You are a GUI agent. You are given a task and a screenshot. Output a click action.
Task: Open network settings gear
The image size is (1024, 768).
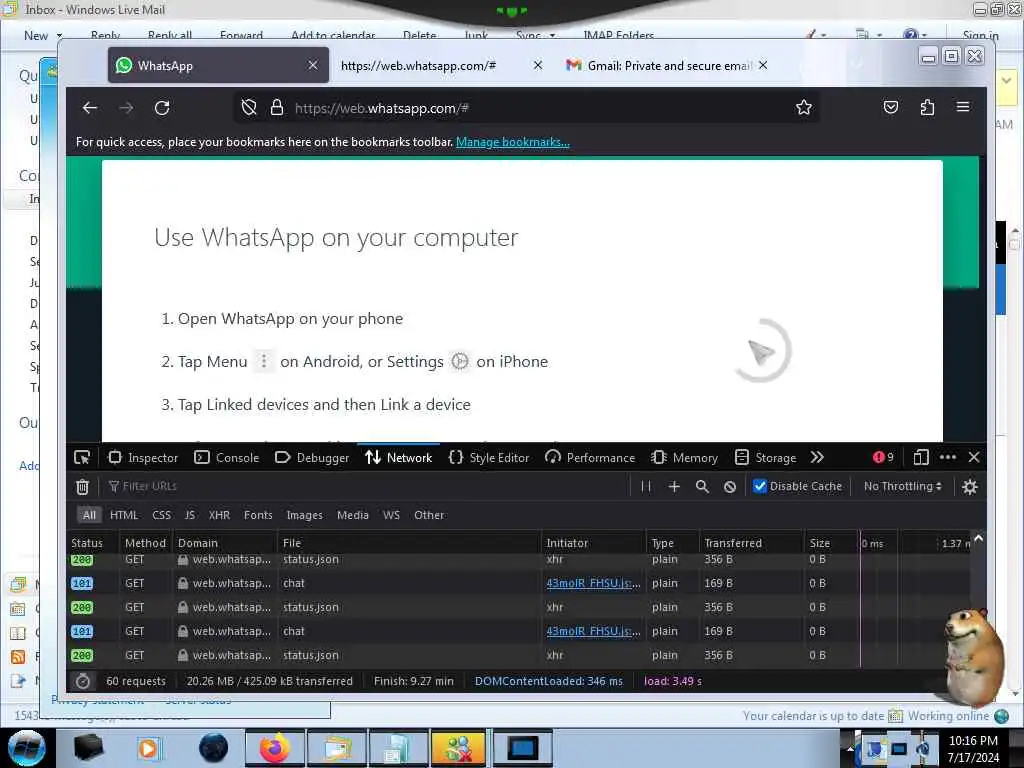click(970, 487)
